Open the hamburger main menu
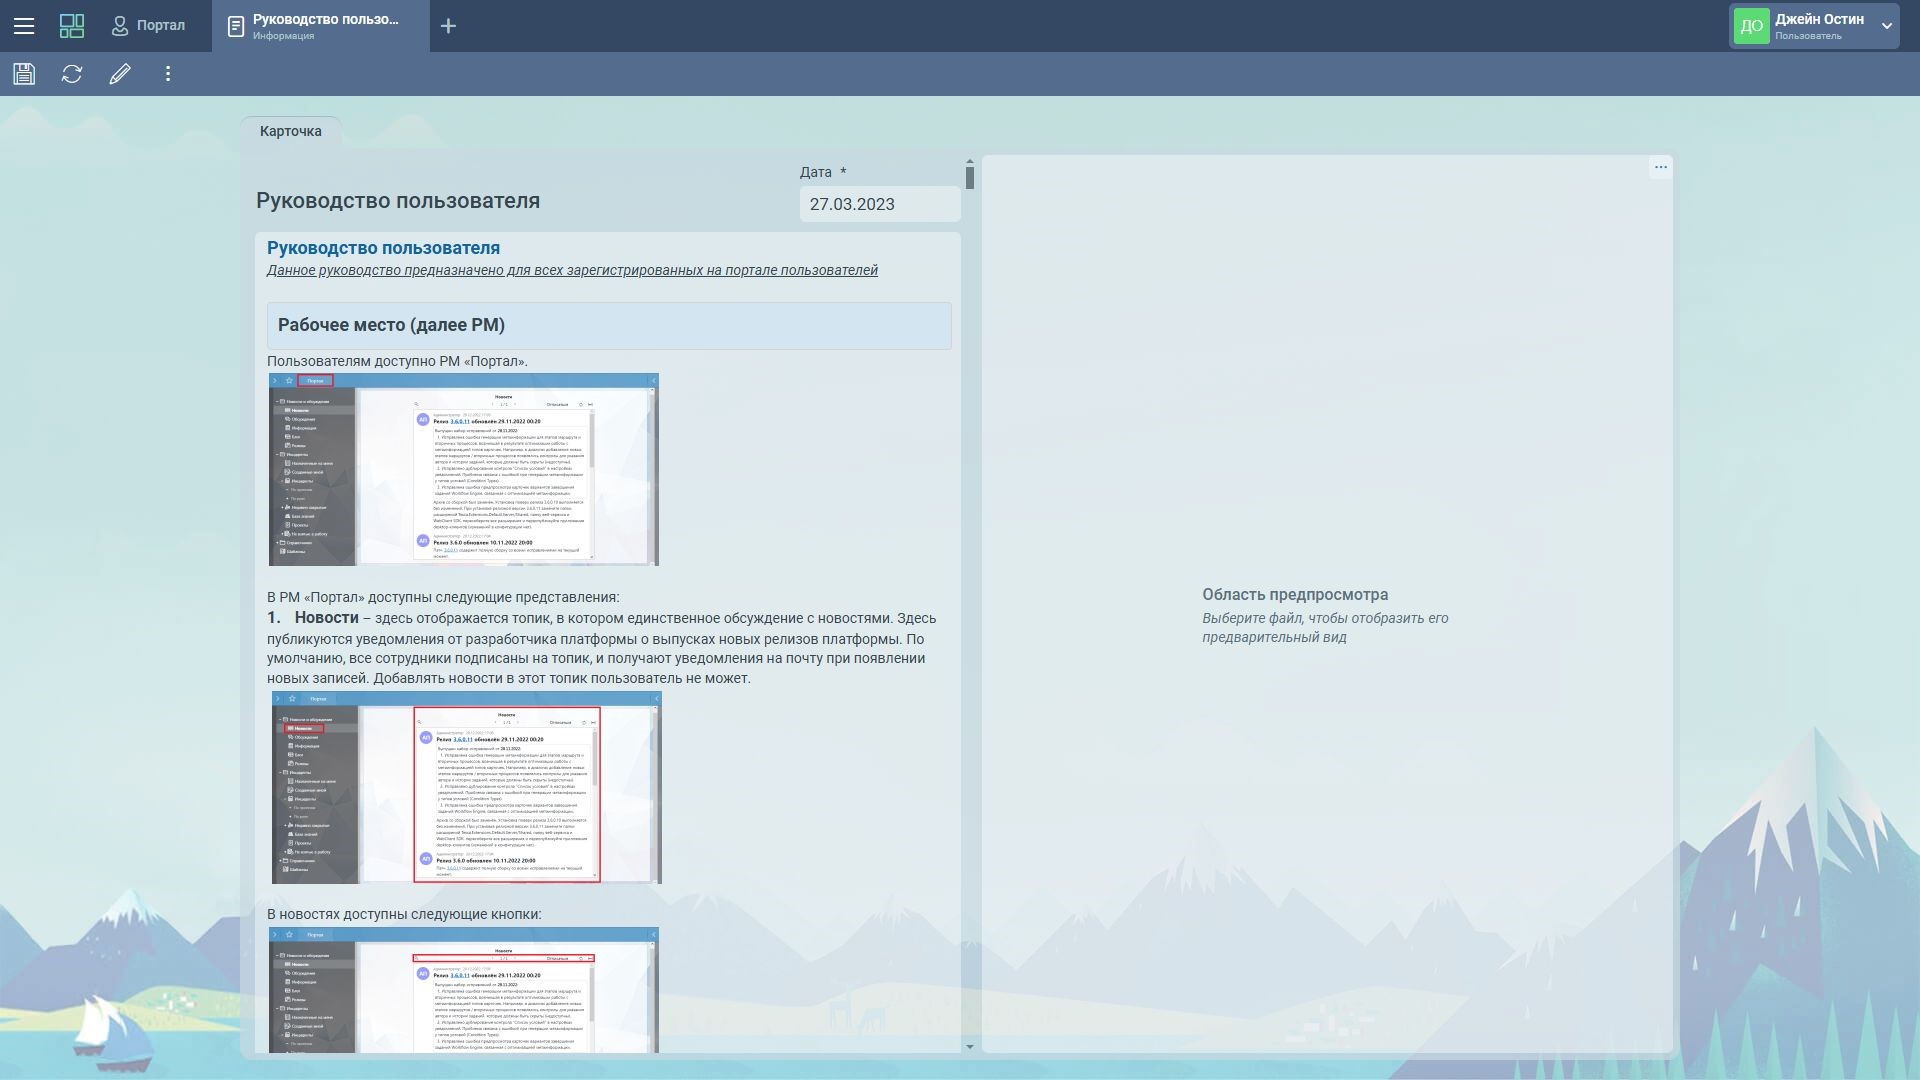1920x1080 pixels. coord(24,26)
